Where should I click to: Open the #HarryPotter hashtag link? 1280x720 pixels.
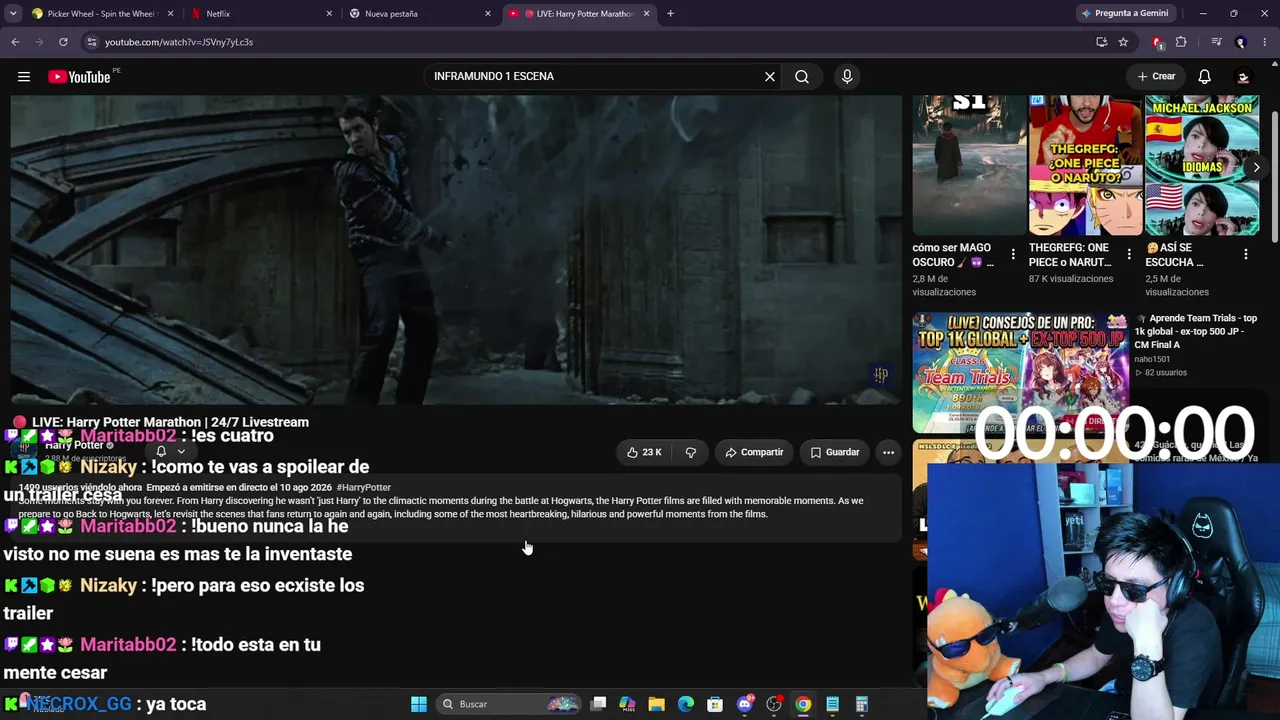pyautogui.click(x=364, y=488)
